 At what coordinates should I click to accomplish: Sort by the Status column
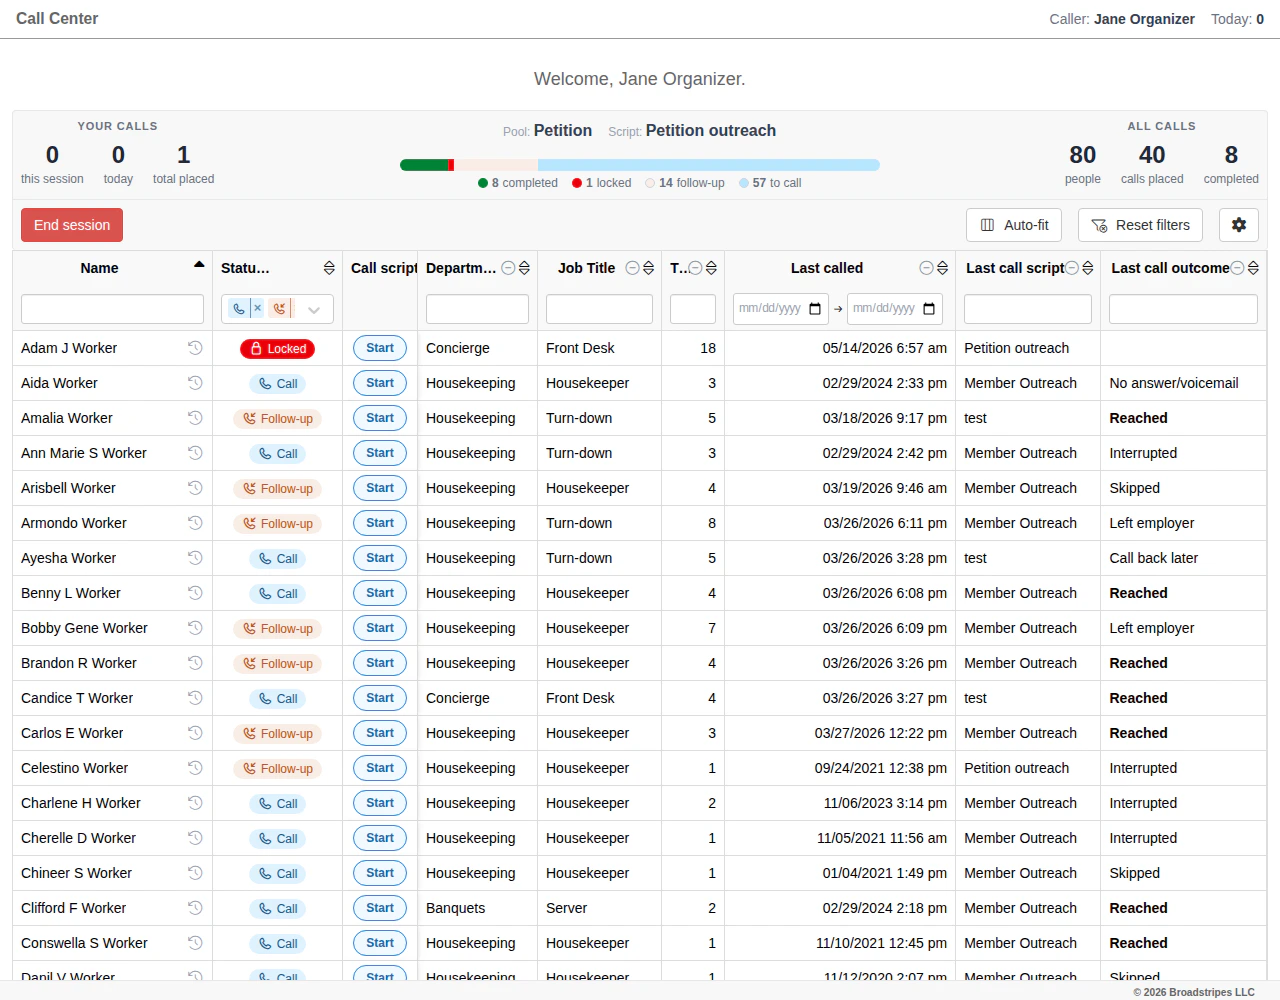pos(329,268)
